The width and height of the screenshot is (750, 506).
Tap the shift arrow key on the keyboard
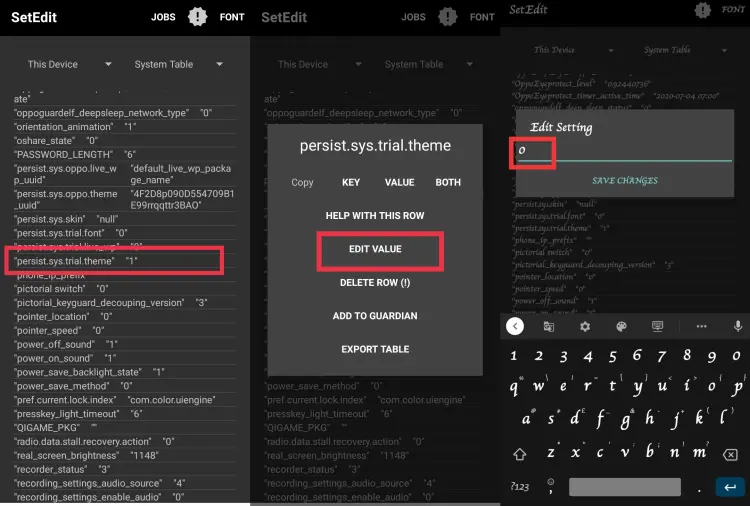pos(519,454)
